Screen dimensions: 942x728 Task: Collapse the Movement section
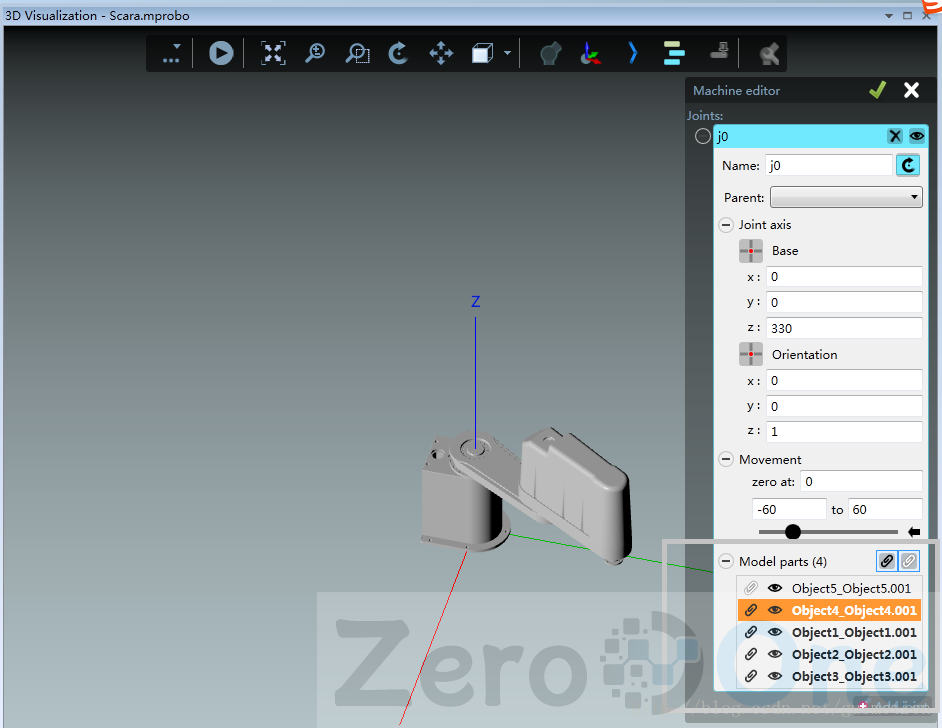pyautogui.click(x=726, y=460)
